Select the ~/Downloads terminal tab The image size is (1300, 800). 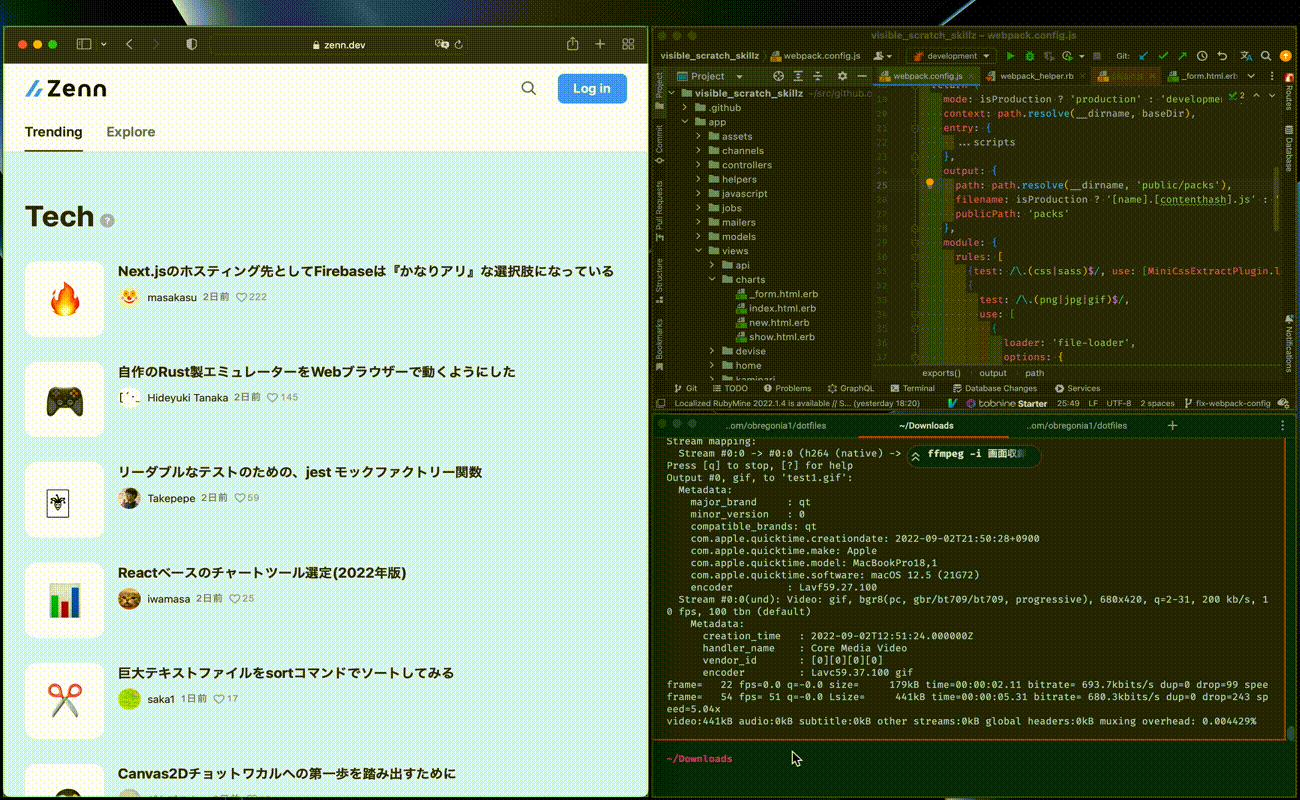(x=926, y=426)
